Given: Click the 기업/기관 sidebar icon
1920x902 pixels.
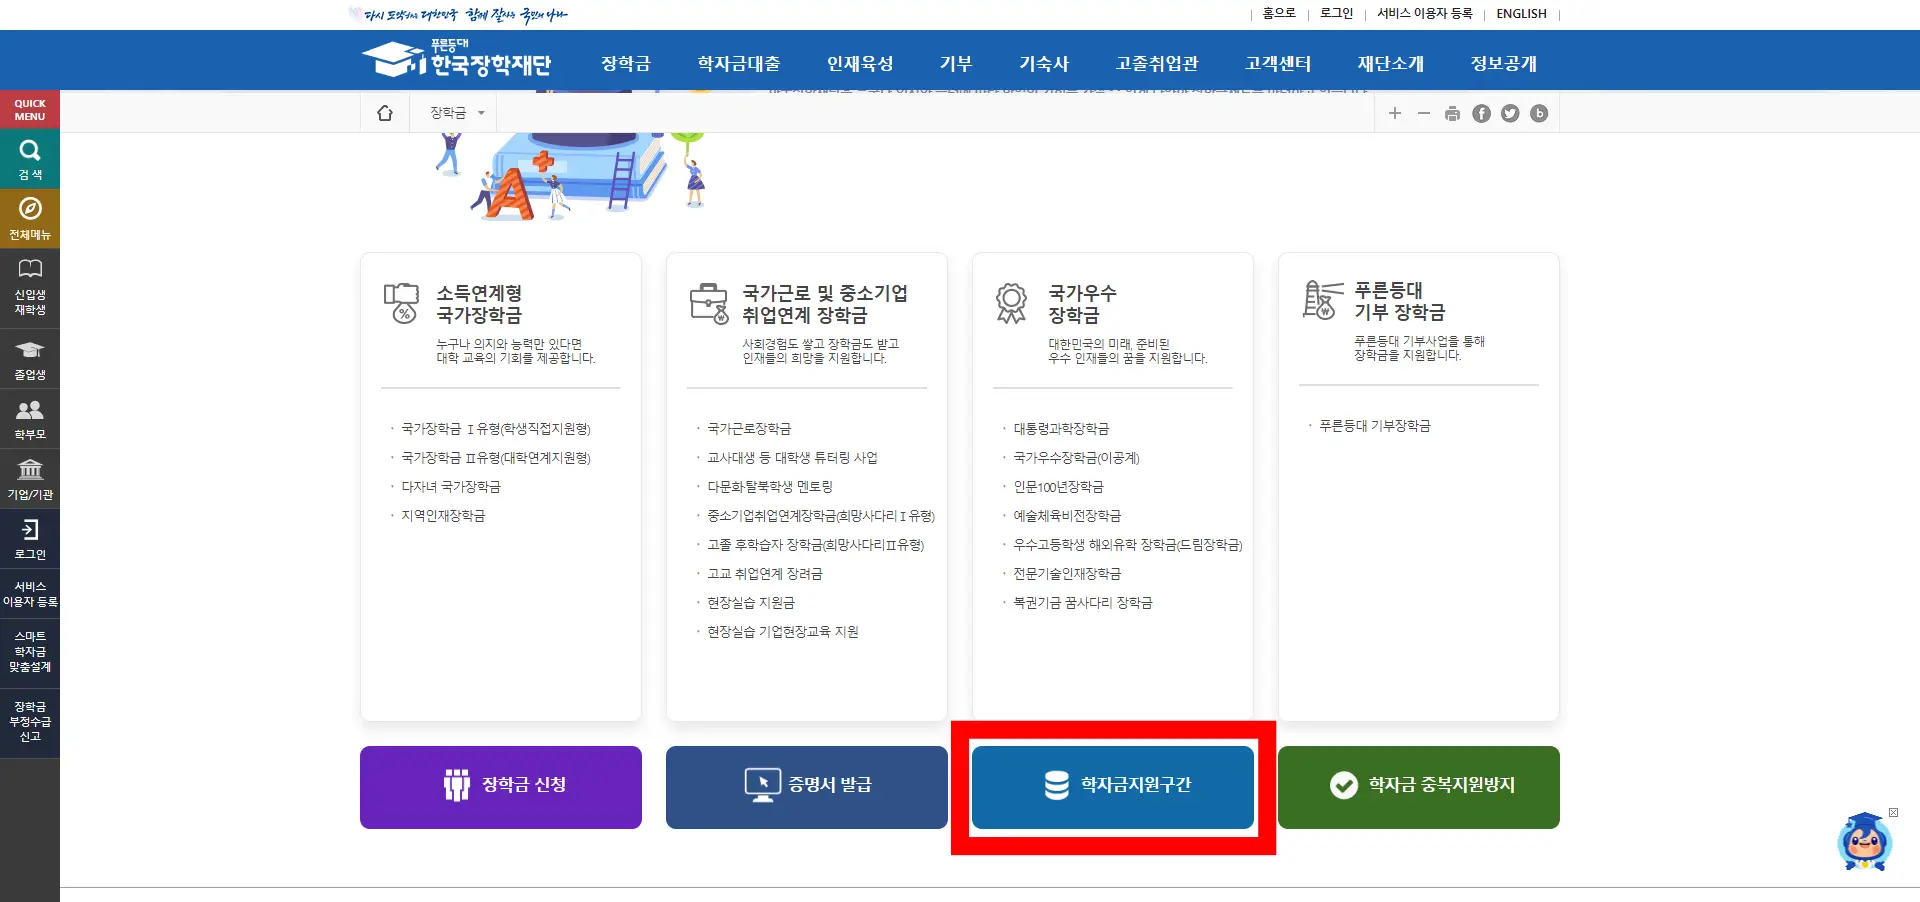Looking at the screenshot, I should tap(29, 478).
